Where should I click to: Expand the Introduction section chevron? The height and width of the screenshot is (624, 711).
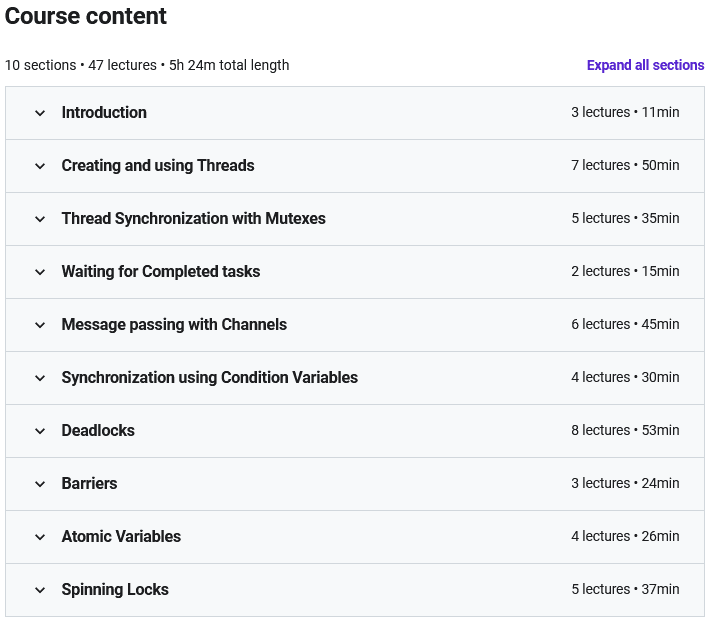pyautogui.click(x=40, y=113)
